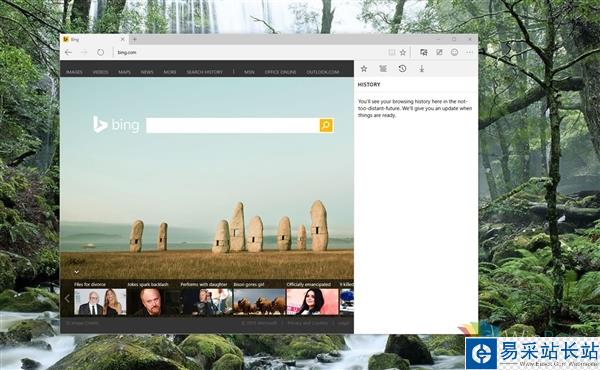Start a Web Note with the pen icon
The width and height of the screenshot is (600, 370).
pos(439,52)
